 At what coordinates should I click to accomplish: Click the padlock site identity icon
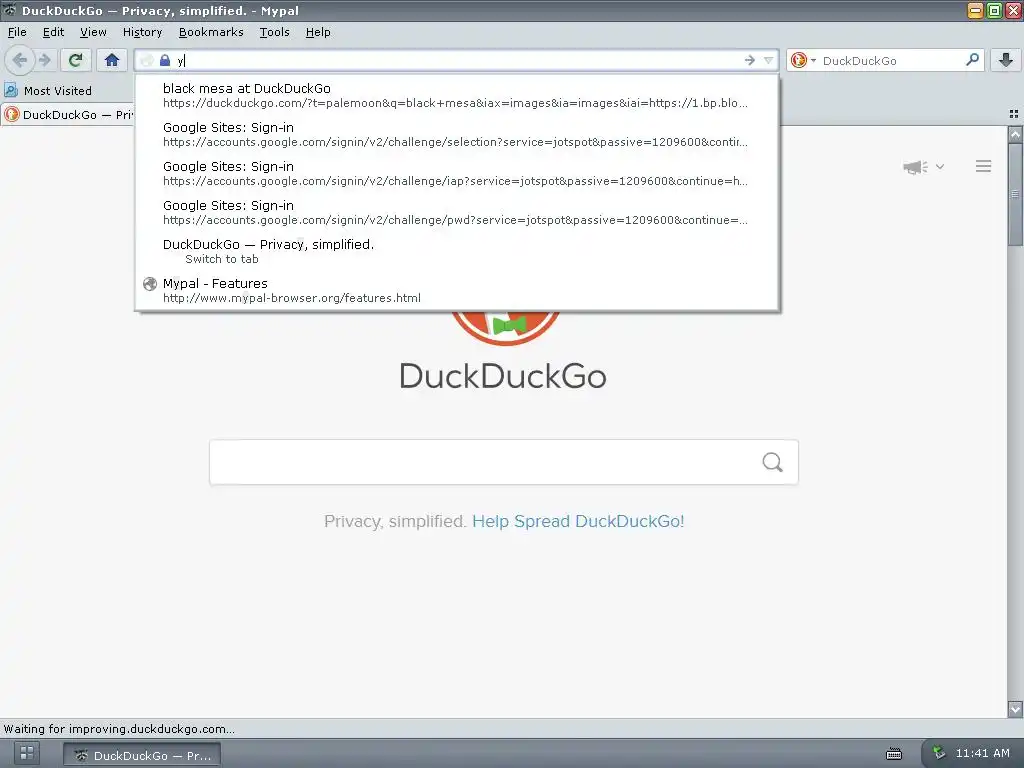click(x=165, y=60)
